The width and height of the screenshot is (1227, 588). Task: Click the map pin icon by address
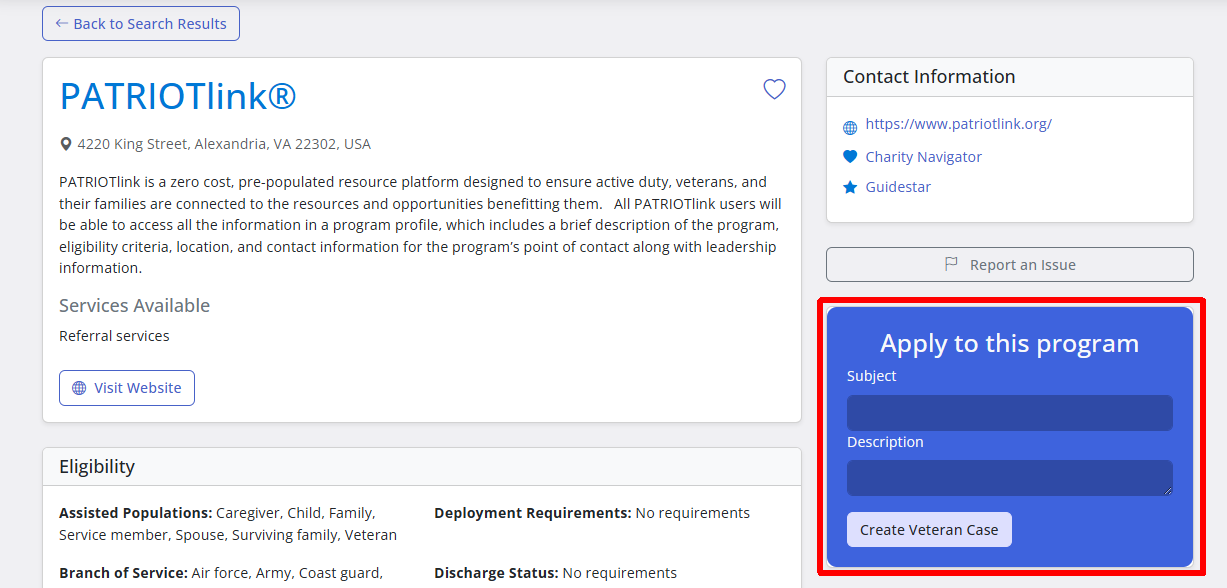click(66, 144)
